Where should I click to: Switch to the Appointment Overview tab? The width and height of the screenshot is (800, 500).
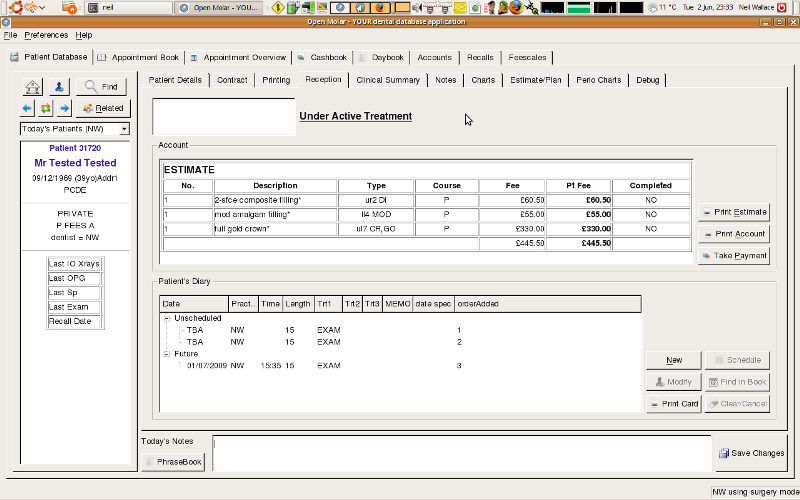(x=238, y=58)
